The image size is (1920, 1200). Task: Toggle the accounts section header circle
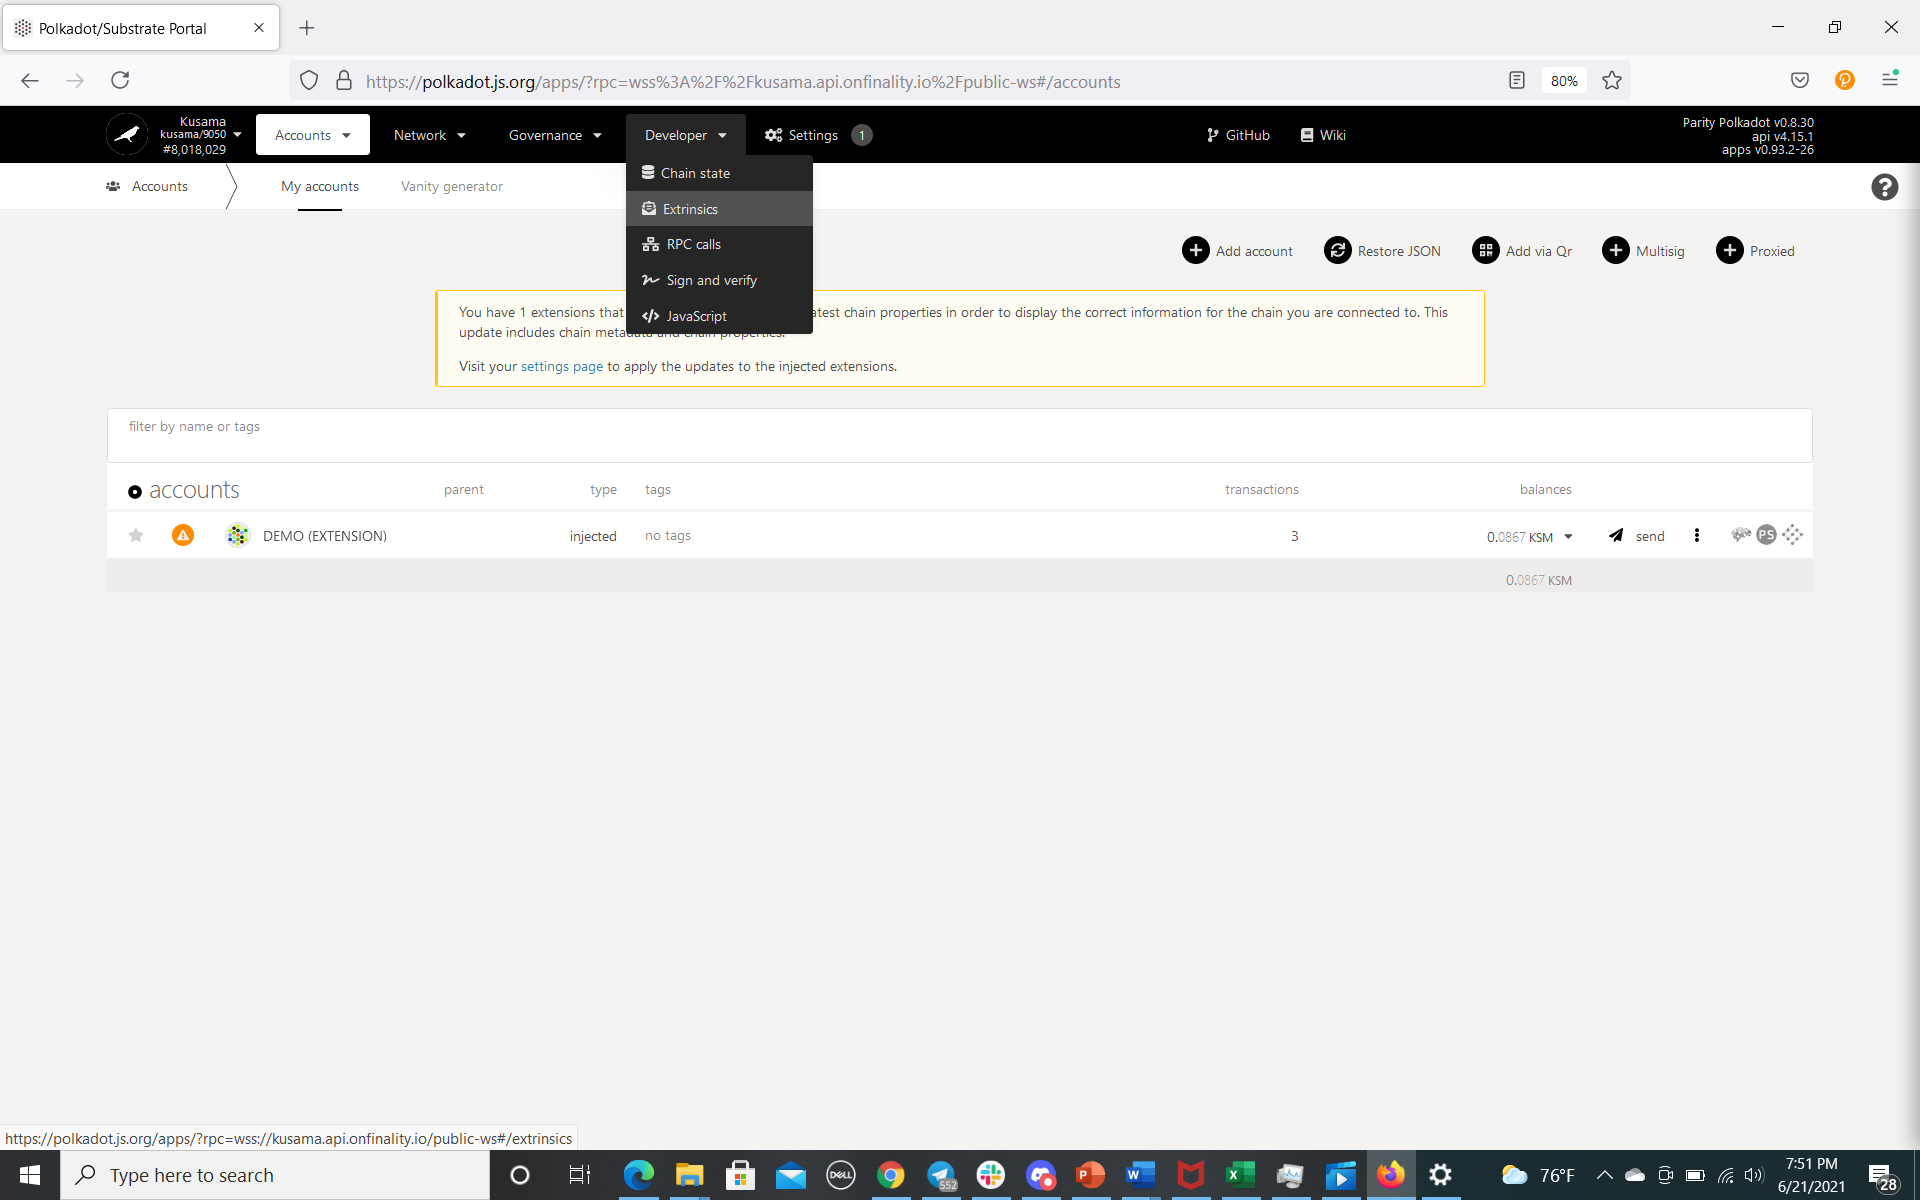(135, 491)
